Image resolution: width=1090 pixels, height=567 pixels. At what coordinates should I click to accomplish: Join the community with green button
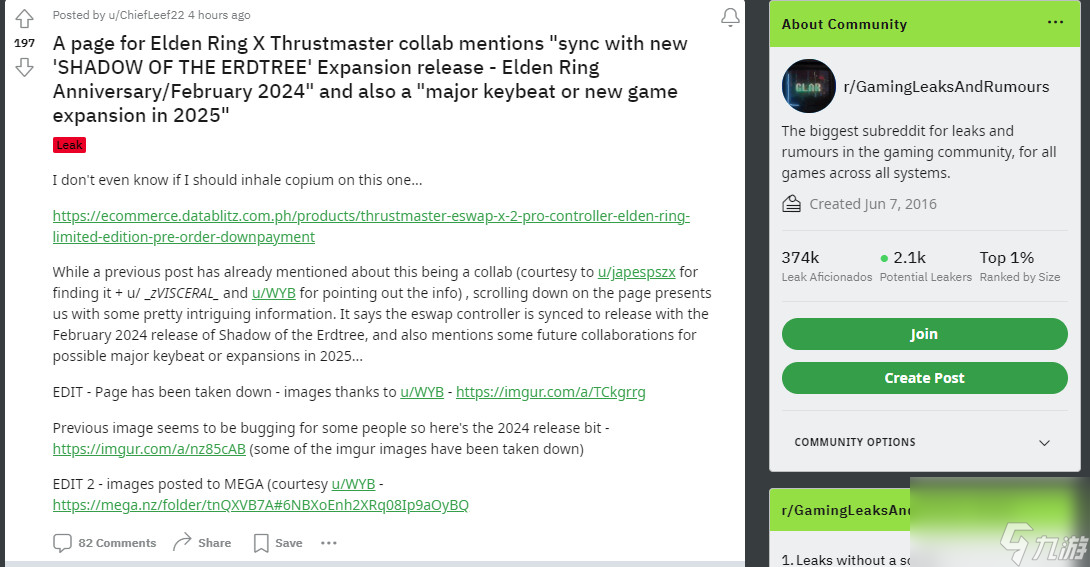tap(925, 334)
